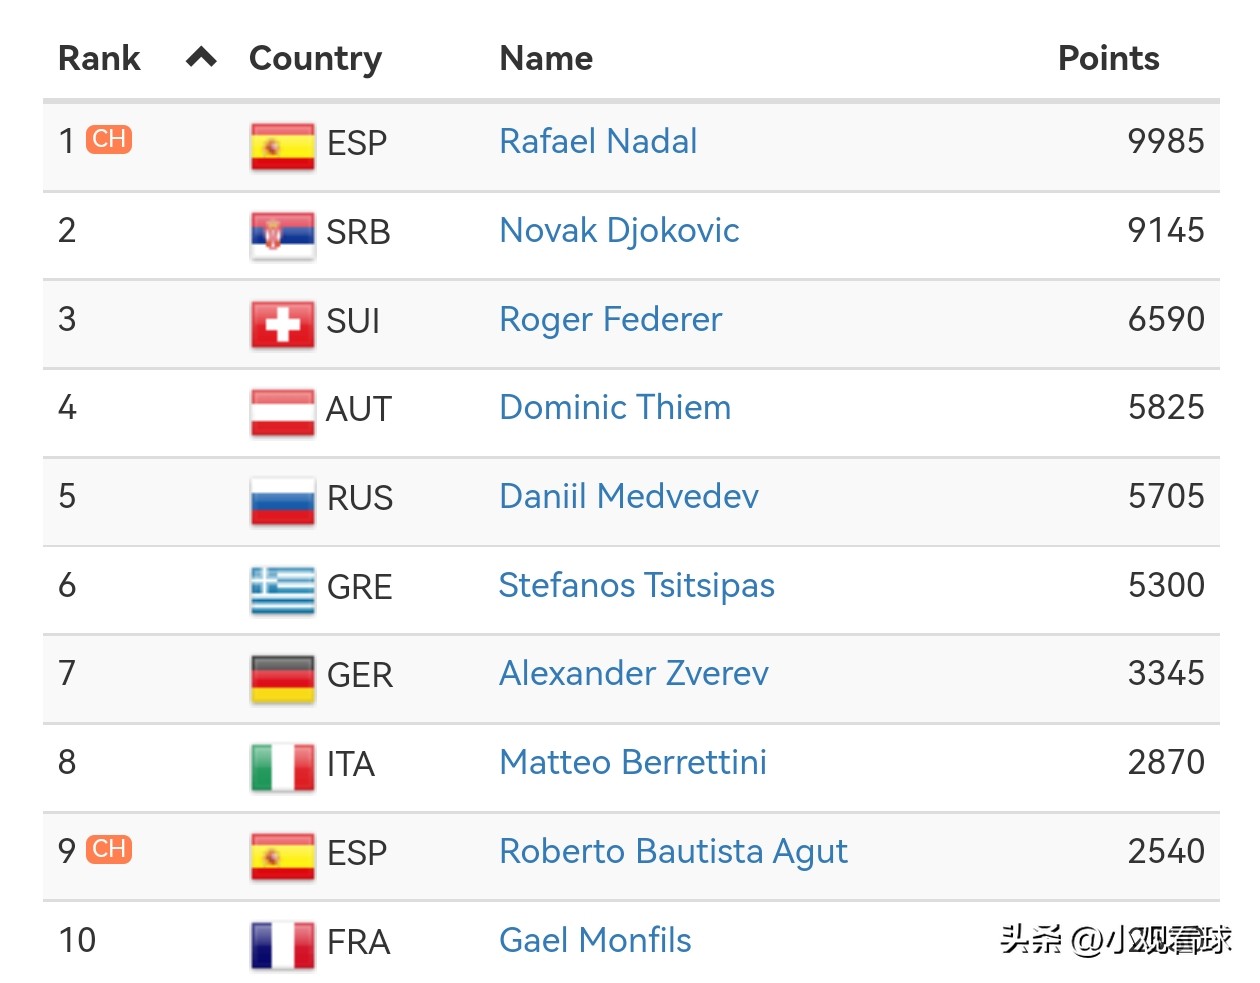The height and width of the screenshot is (983, 1260).
Task: Toggle the Rank sort arrow
Action: (x=201, y=58)
